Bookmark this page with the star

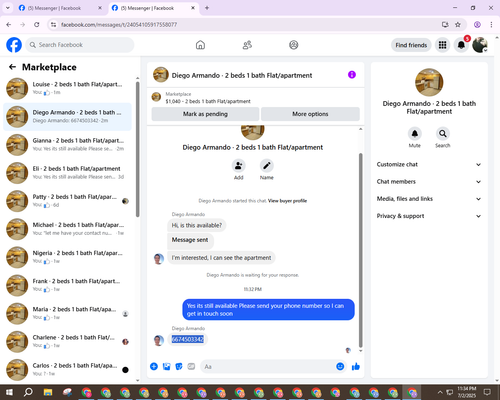[x=458, y=24]
